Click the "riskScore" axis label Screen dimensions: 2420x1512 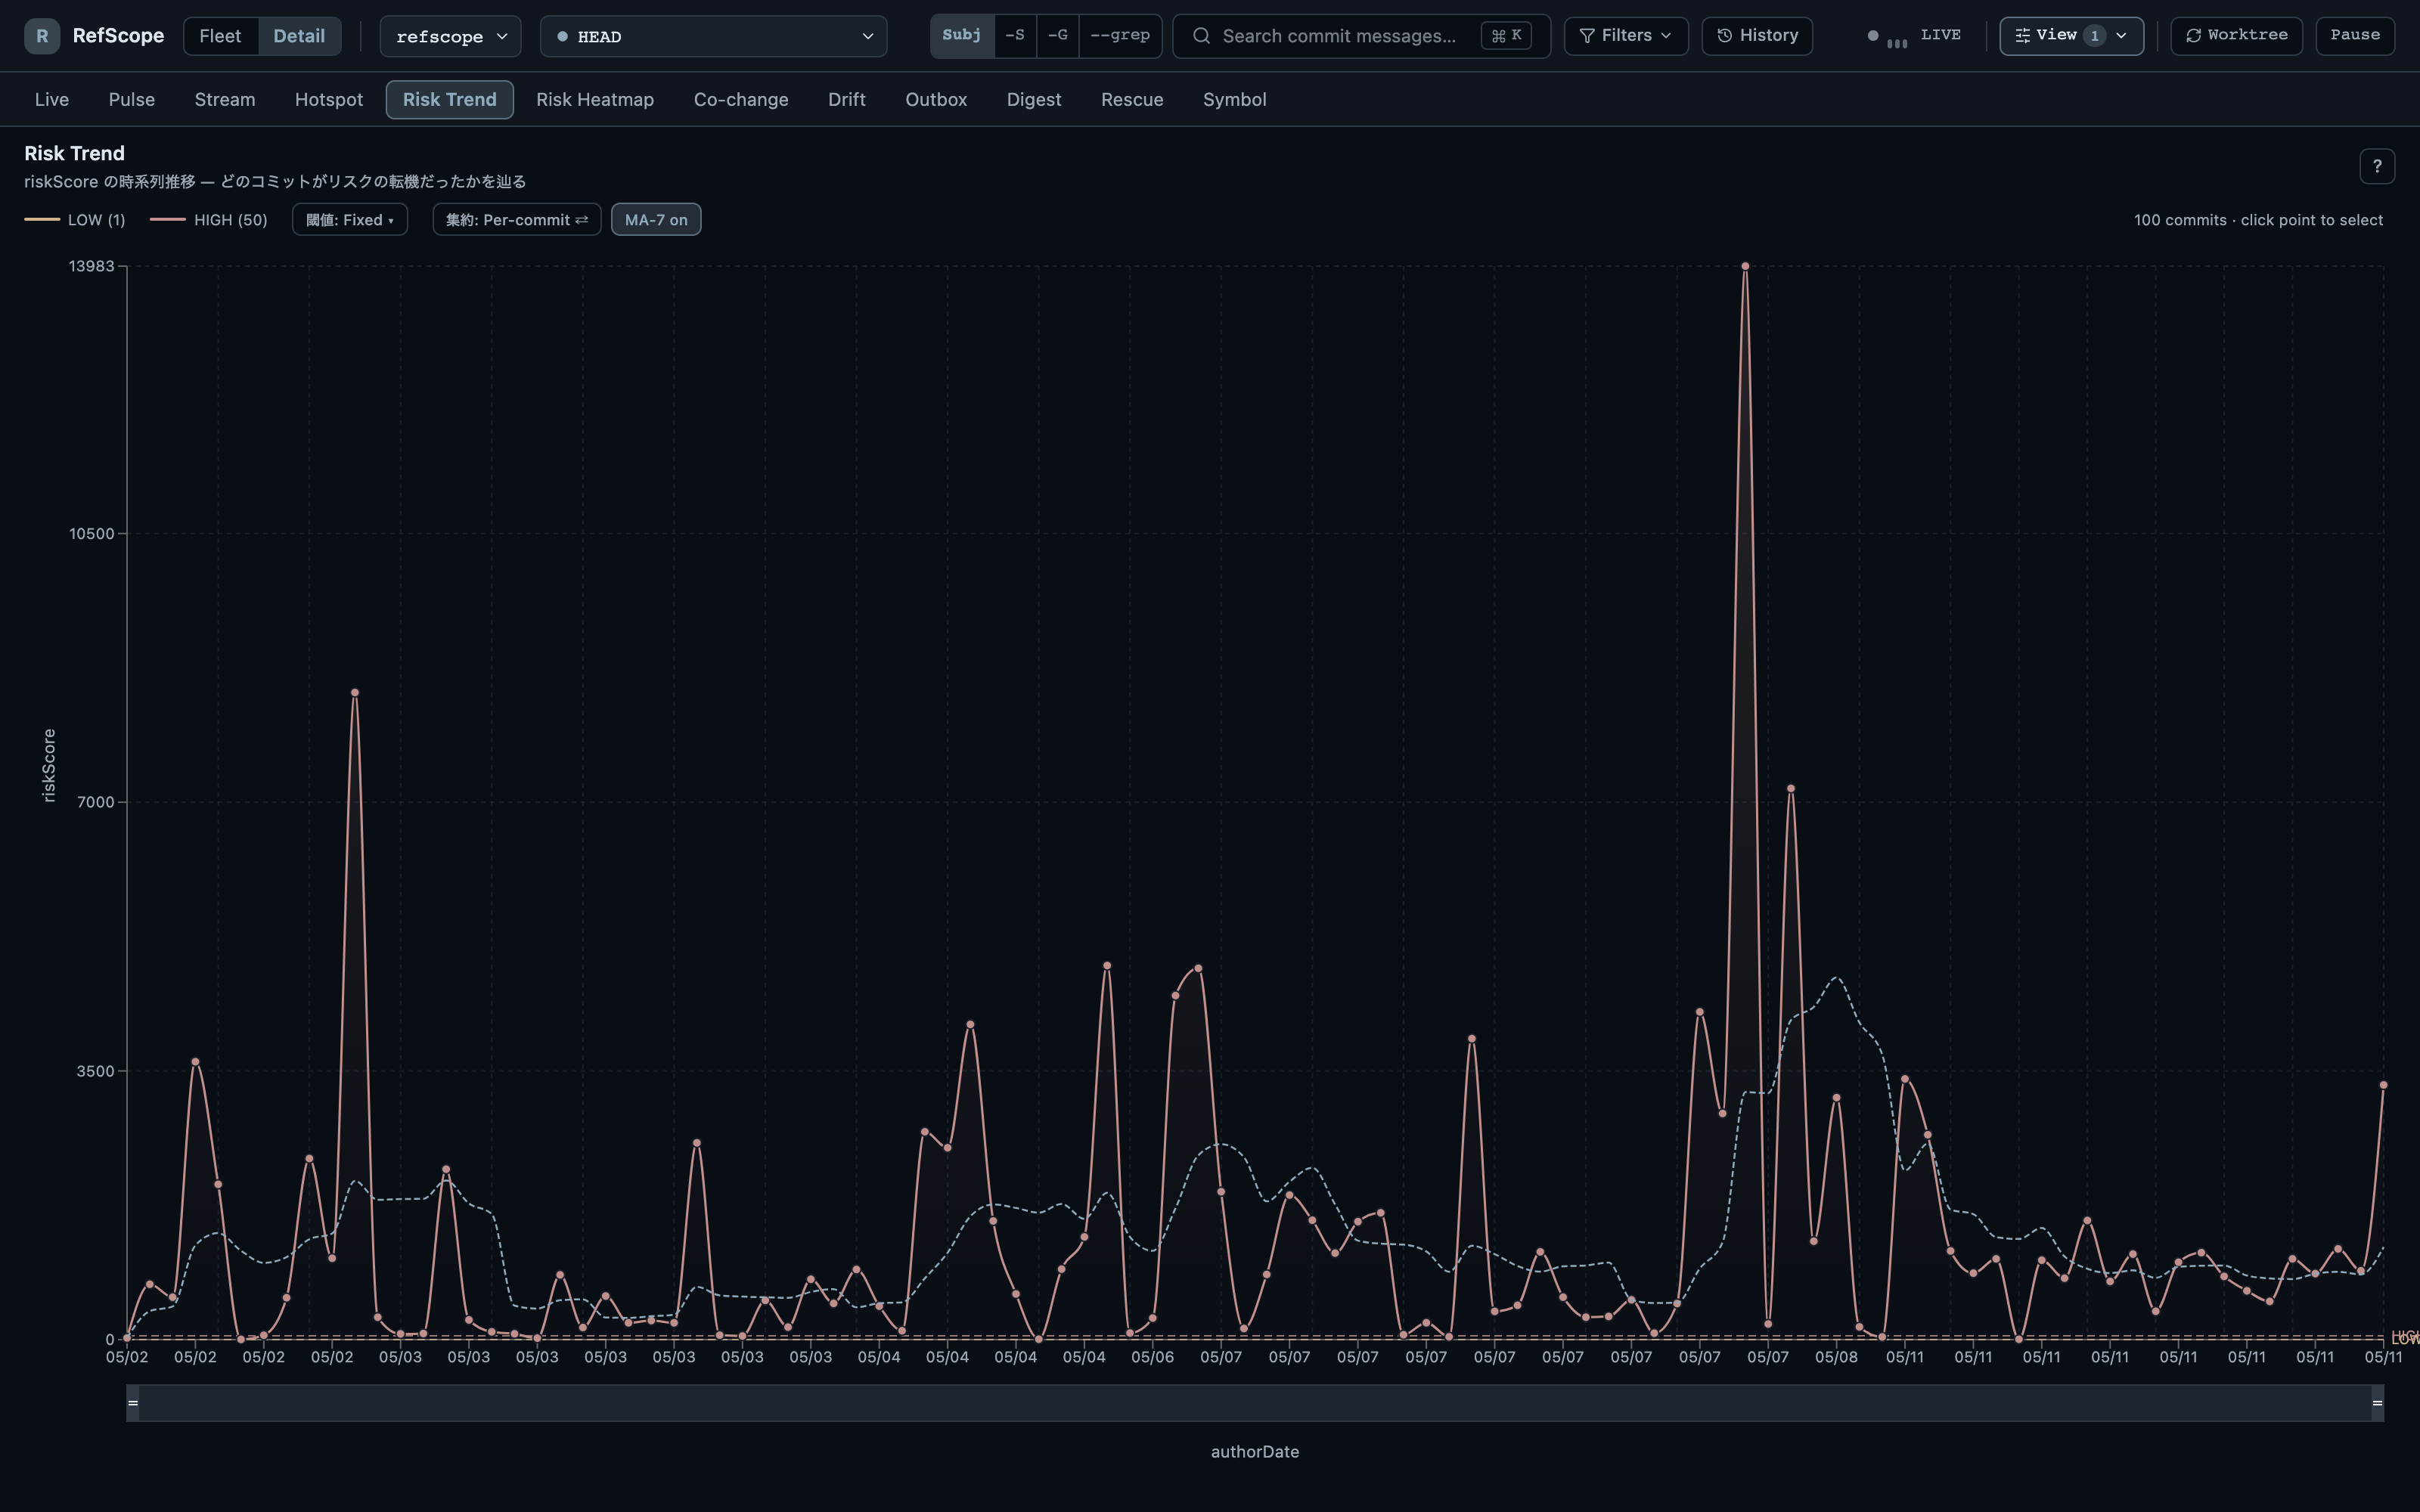pyautogui.click(x=49, y=765)
